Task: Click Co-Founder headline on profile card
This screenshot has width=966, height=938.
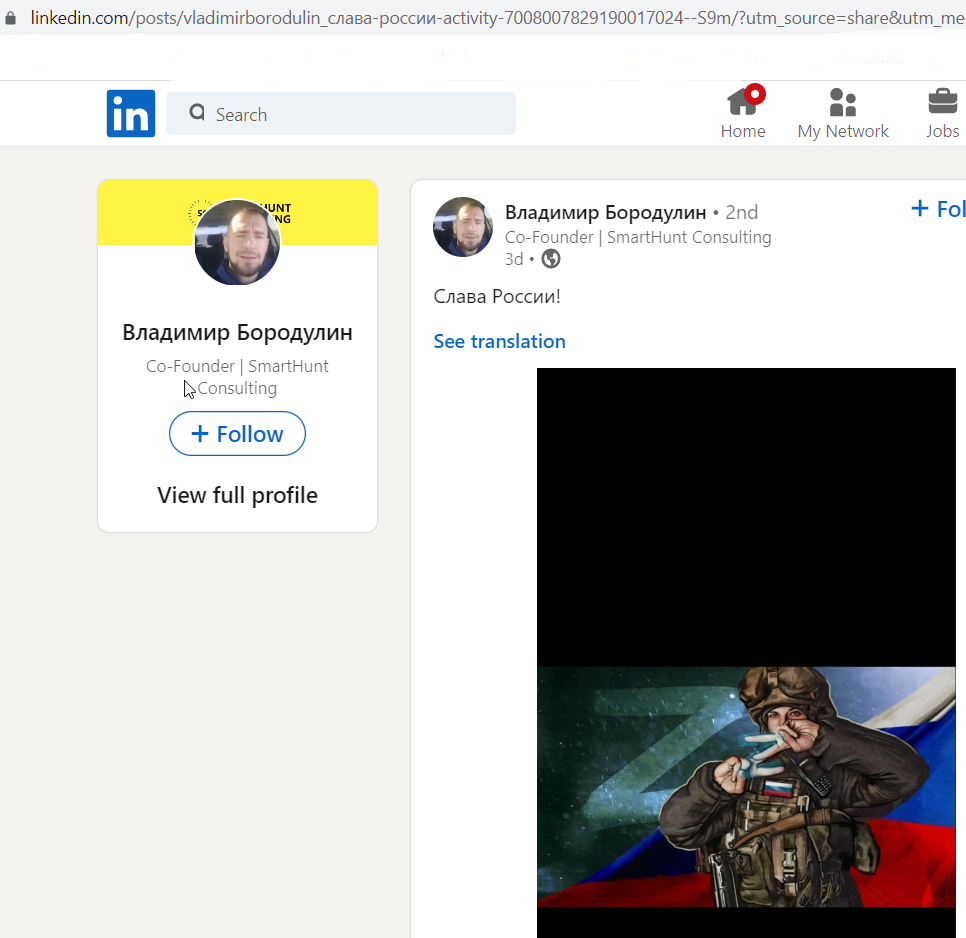Action: [237, 377]
